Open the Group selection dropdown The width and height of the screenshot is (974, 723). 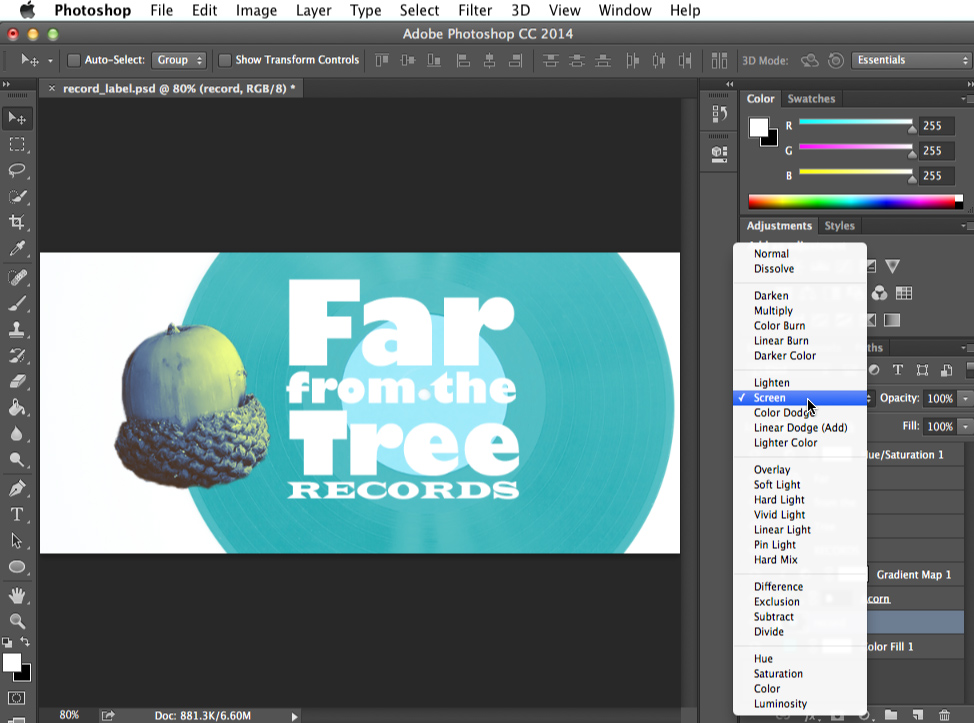(x=179, y=59)
